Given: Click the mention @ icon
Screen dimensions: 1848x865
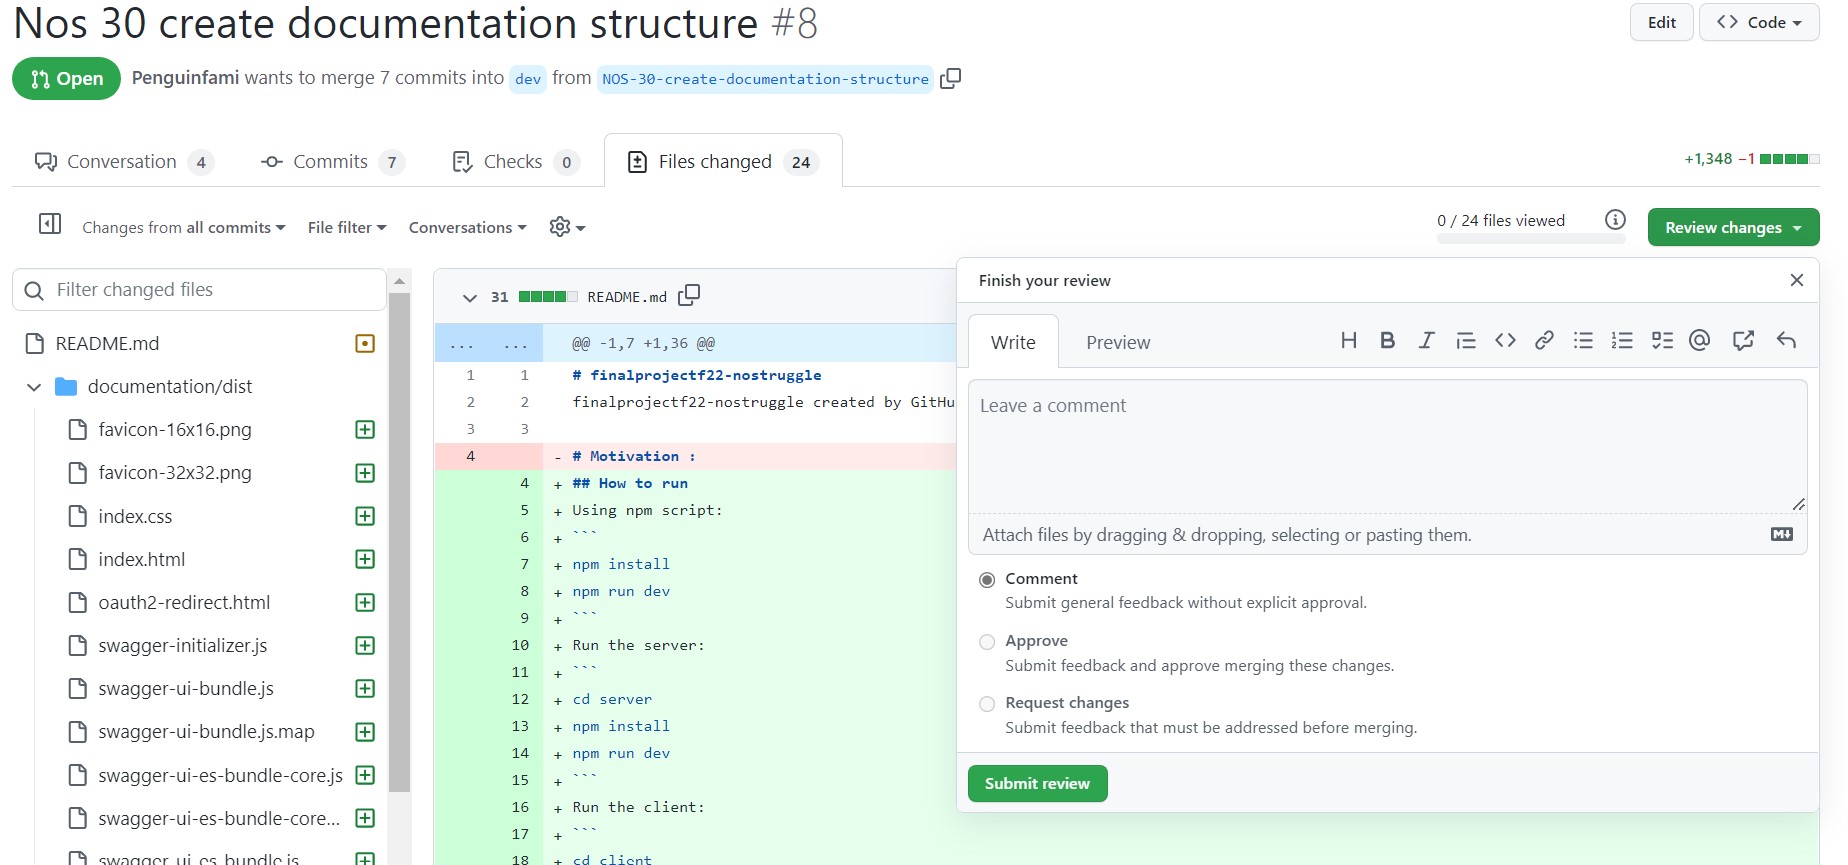Looking at the screenshot, I should pos(1699,341).
